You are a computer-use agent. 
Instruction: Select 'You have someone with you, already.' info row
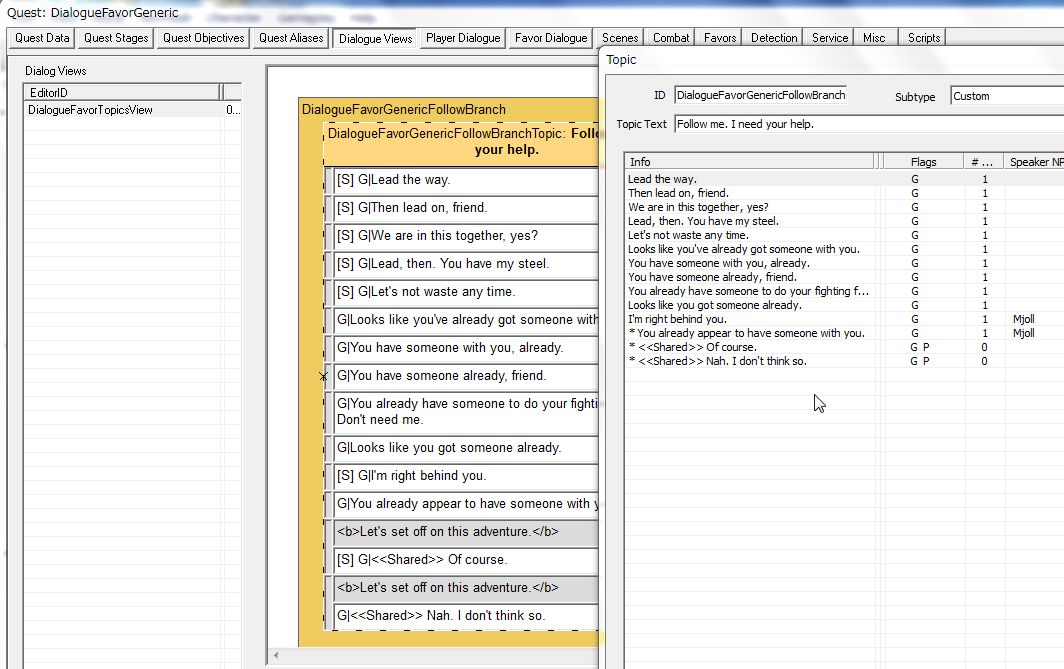click(844, 263)
